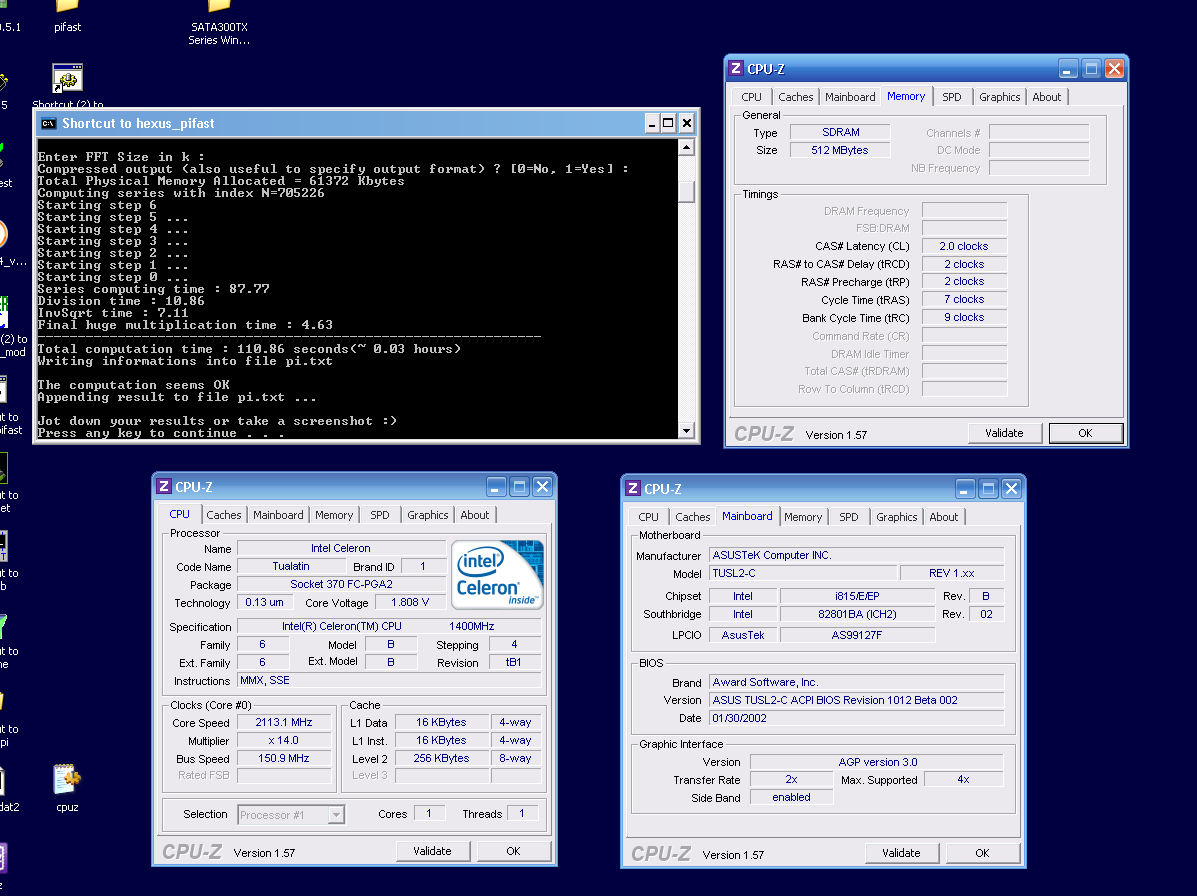Go to About tab in Mainboard window
Image resolution: width=1197 pixels, height=896 pixels.
coord(944,517)
